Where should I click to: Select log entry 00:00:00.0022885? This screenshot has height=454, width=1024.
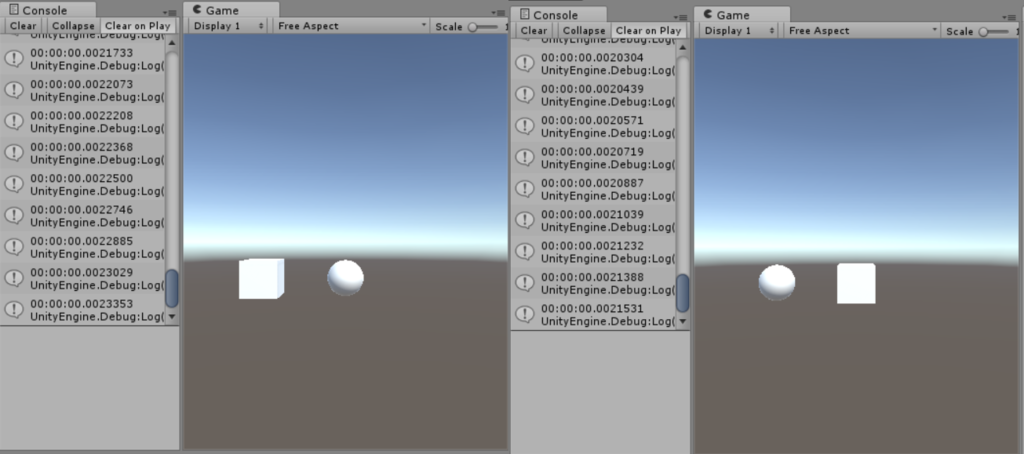point(83,247)
